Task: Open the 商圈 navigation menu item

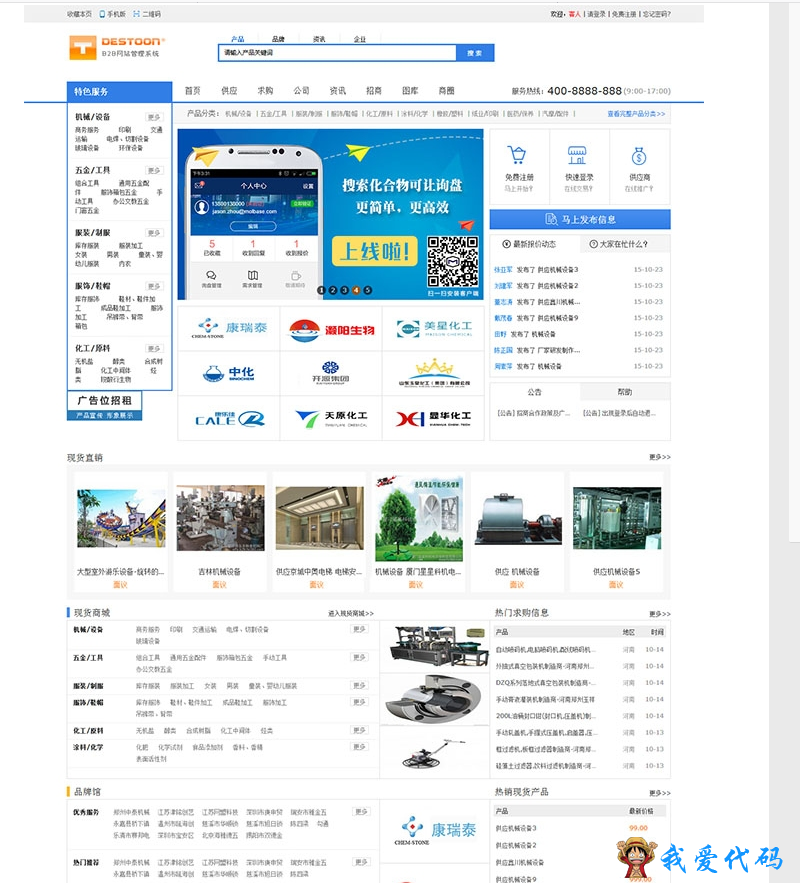Action: tap(446, 91)
